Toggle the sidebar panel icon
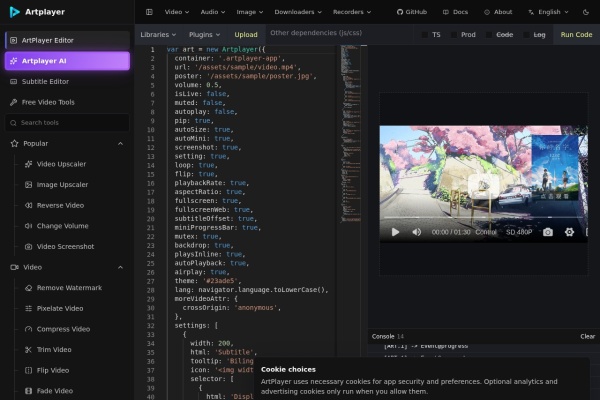Image resolution: width=600 pixels, height=400 pixels. click(x=149, y=12)
